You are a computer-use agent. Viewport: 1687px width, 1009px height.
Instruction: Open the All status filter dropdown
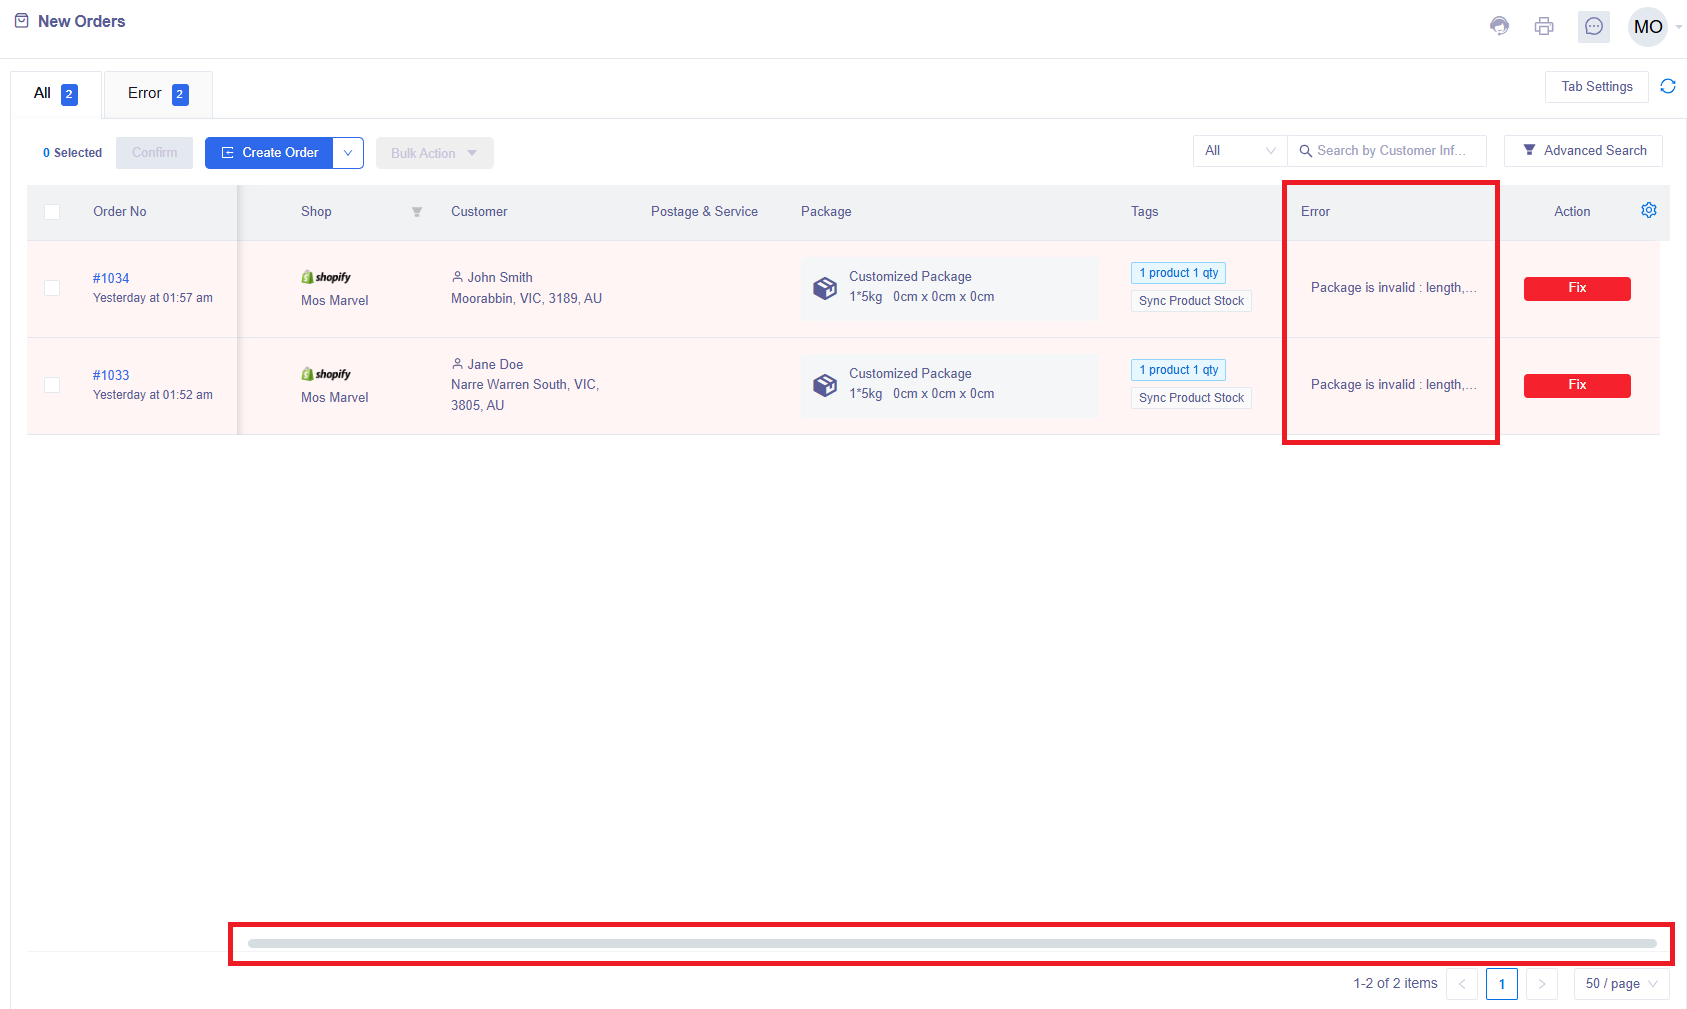click(1239, 150)
